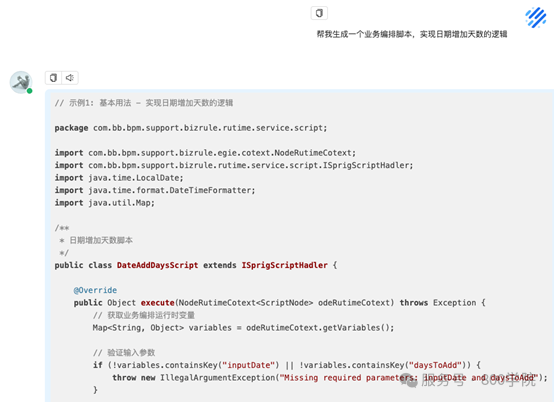Click the "inputDate" string literal in if condition
Viewport: 554px width, 402px height.
[251, 365]
